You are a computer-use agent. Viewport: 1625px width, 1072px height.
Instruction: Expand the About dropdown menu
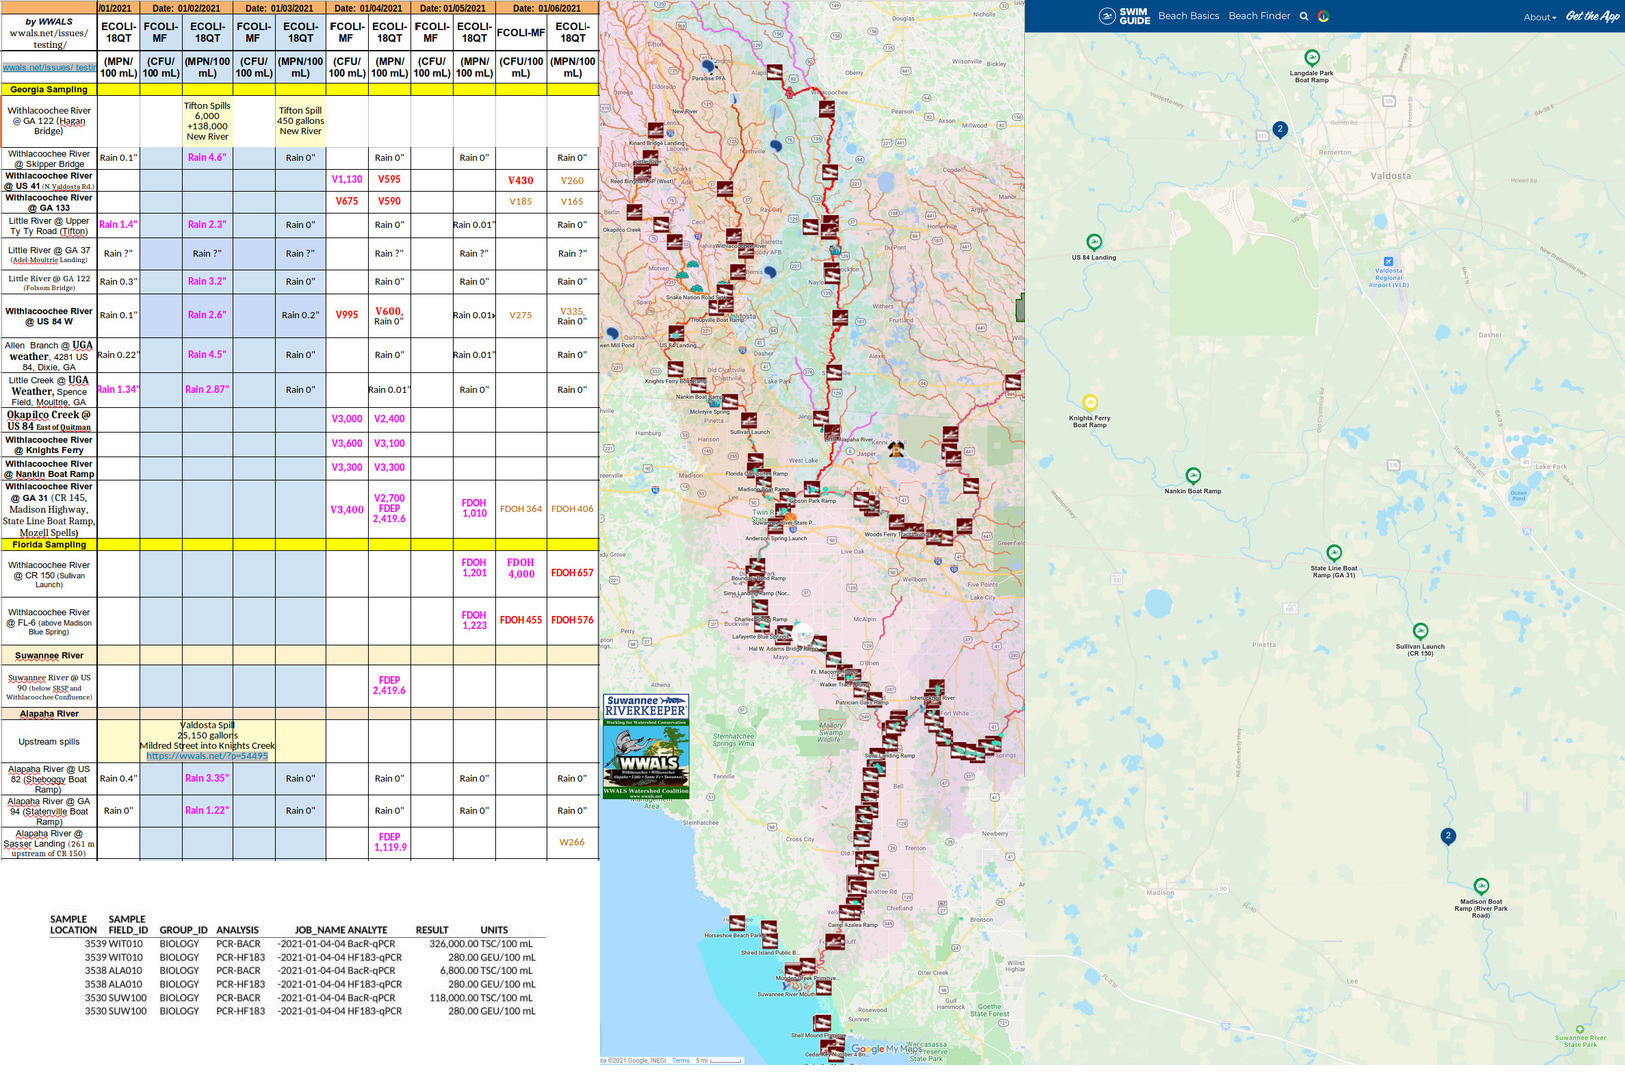pyautogui.click(x=1539, y=17)
